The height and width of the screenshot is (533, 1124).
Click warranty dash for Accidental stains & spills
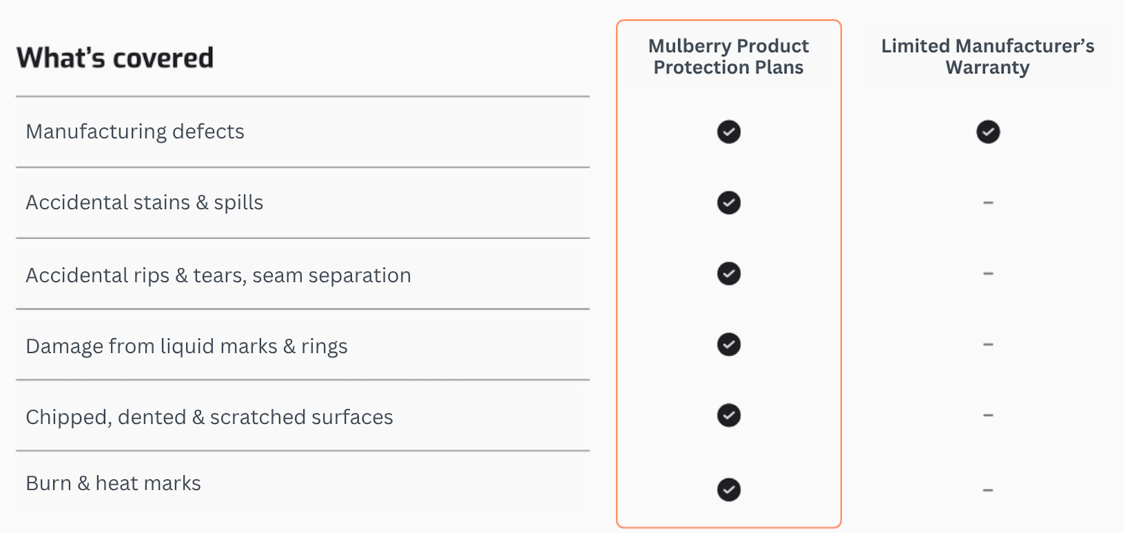click(x=988, y=203)
